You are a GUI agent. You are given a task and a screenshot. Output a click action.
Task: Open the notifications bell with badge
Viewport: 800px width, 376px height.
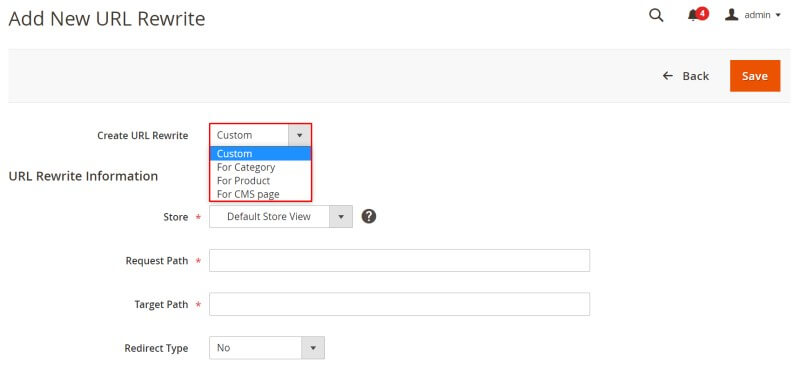697,14
